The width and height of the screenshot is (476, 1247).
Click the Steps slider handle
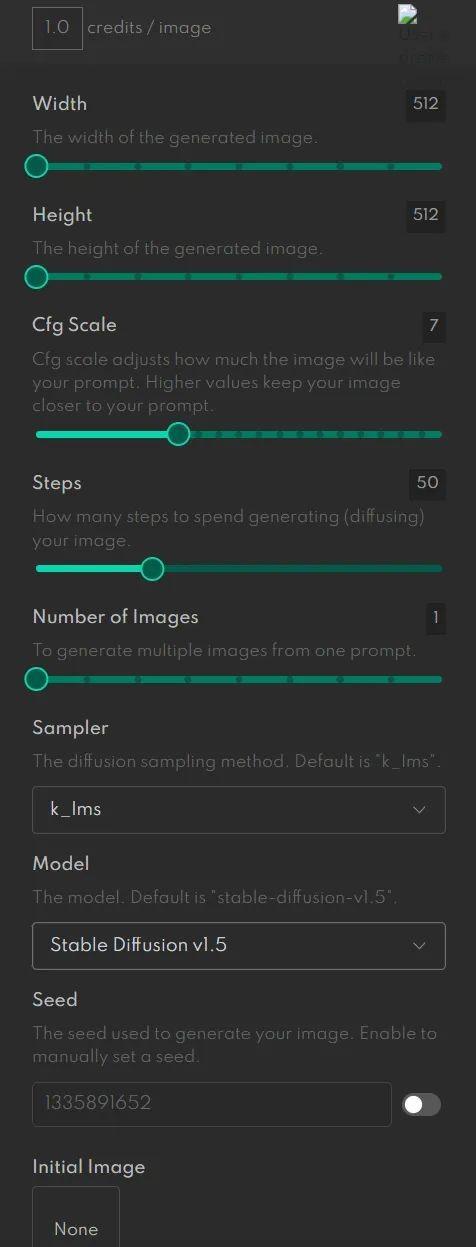pyautogui.click(x=152, y=569)
